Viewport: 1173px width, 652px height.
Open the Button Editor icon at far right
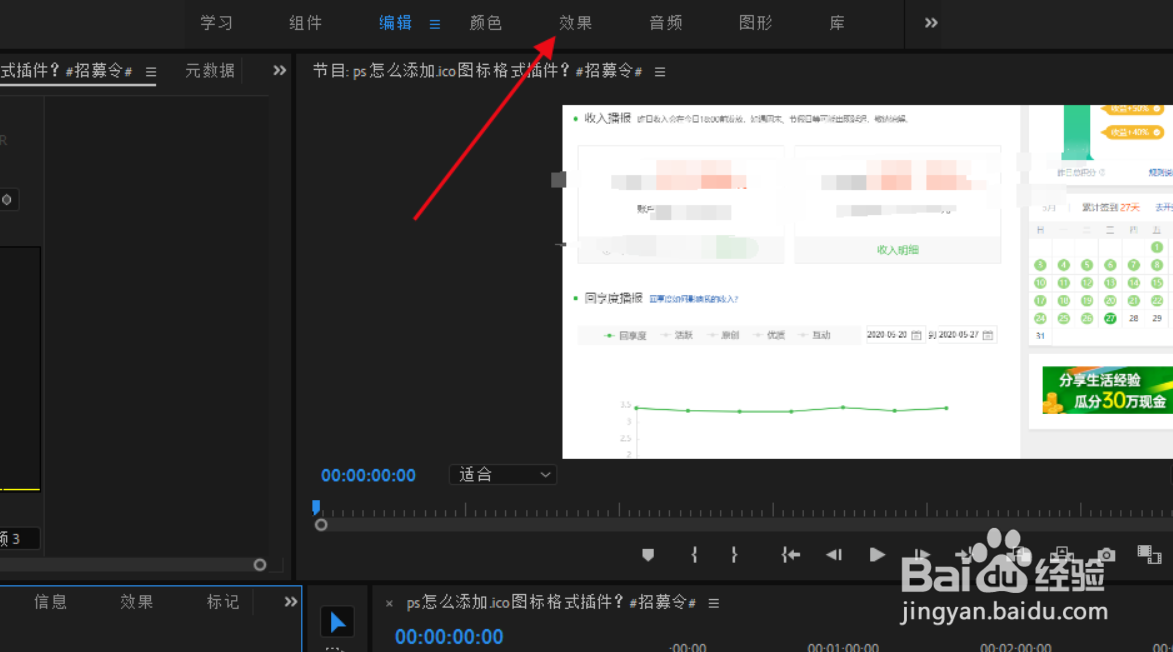[x=1150, y=554]
